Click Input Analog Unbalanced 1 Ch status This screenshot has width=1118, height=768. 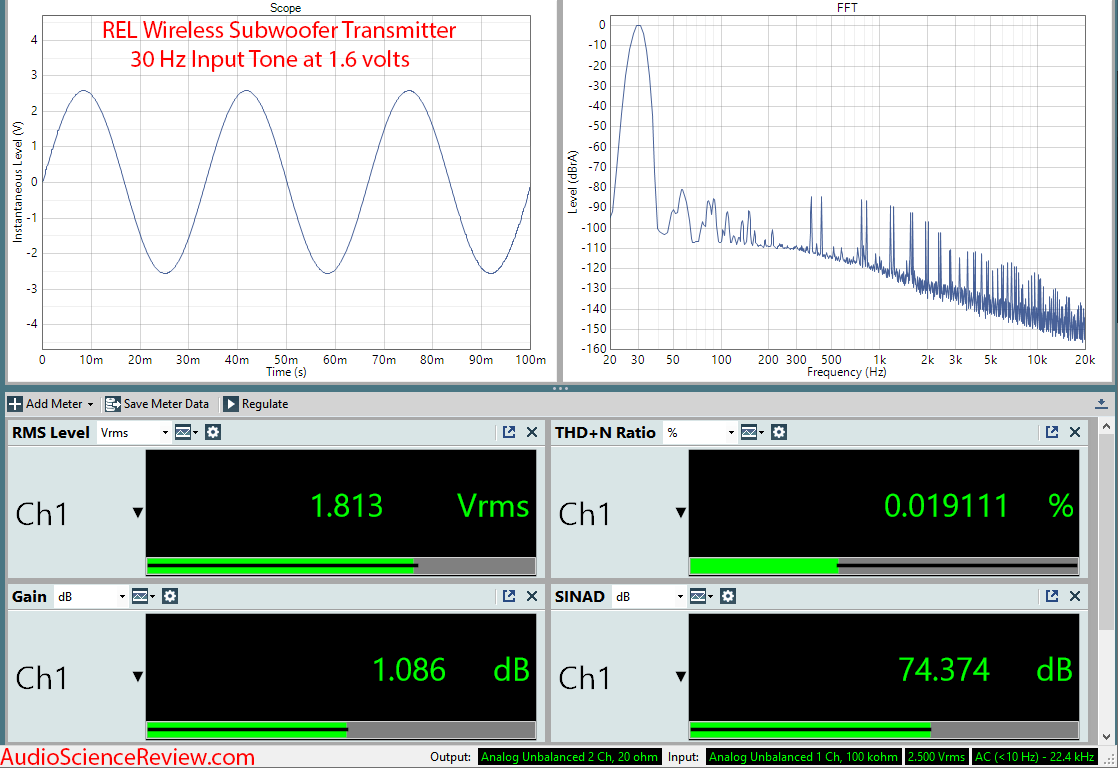click(804, 757)
